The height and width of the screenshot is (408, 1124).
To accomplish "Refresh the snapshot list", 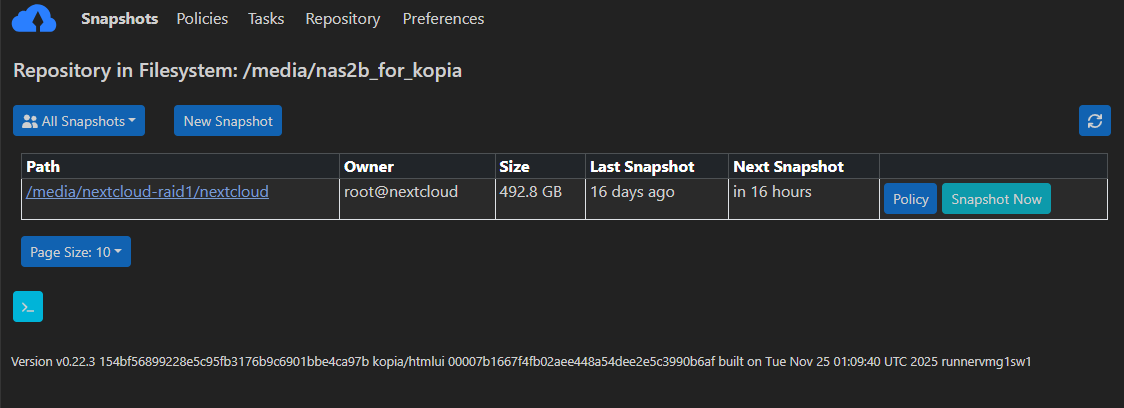I will 1095,120.
